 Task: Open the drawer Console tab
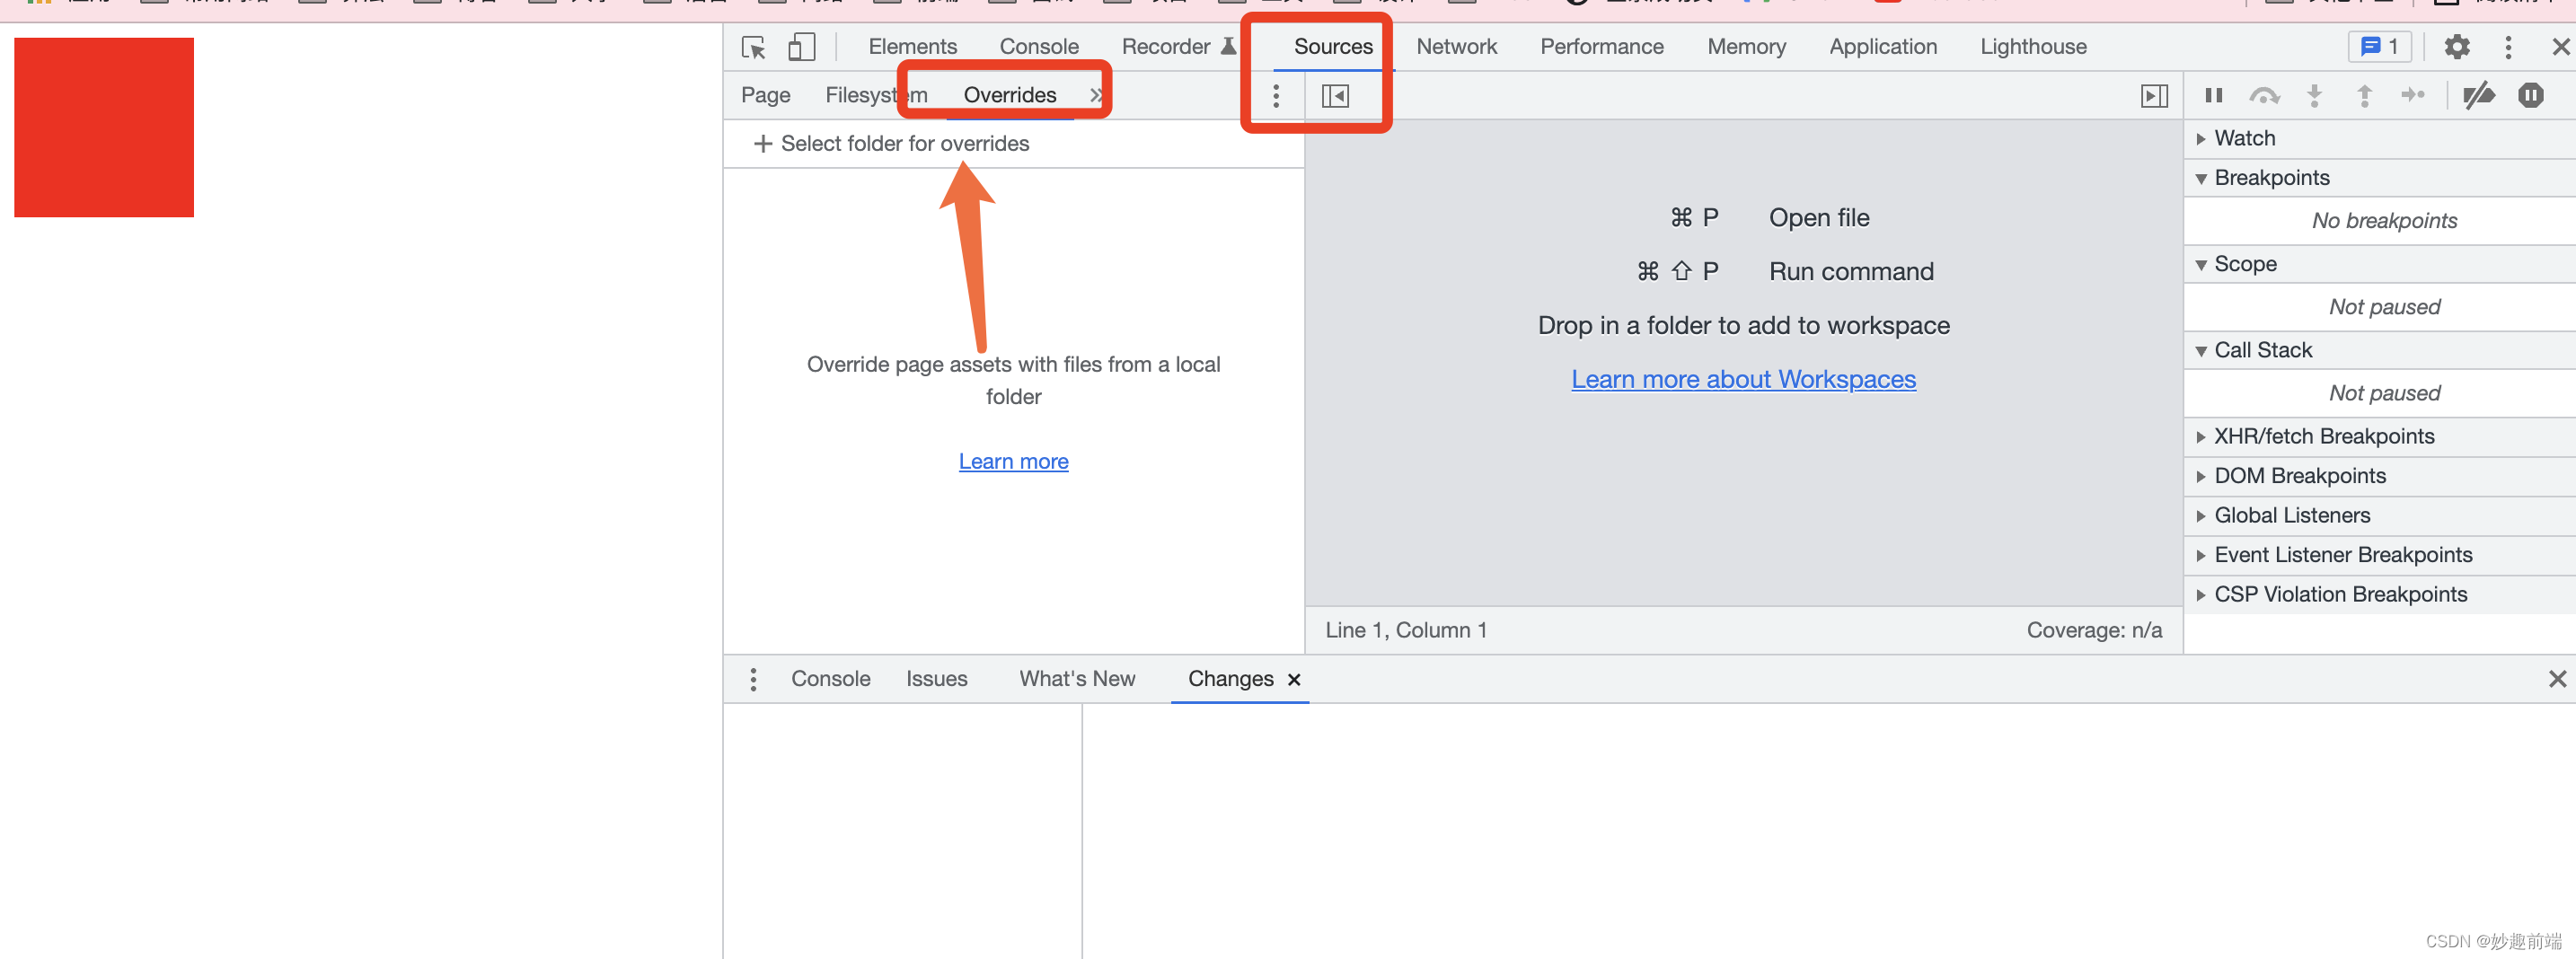coord(830,680)
